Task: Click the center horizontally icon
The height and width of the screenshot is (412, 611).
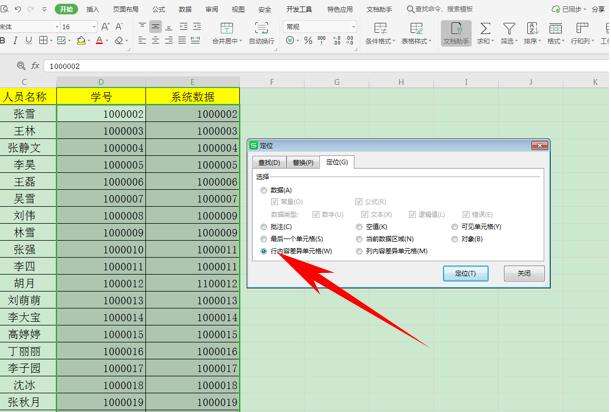Action: pyautogui.click(x=155, y=40)
